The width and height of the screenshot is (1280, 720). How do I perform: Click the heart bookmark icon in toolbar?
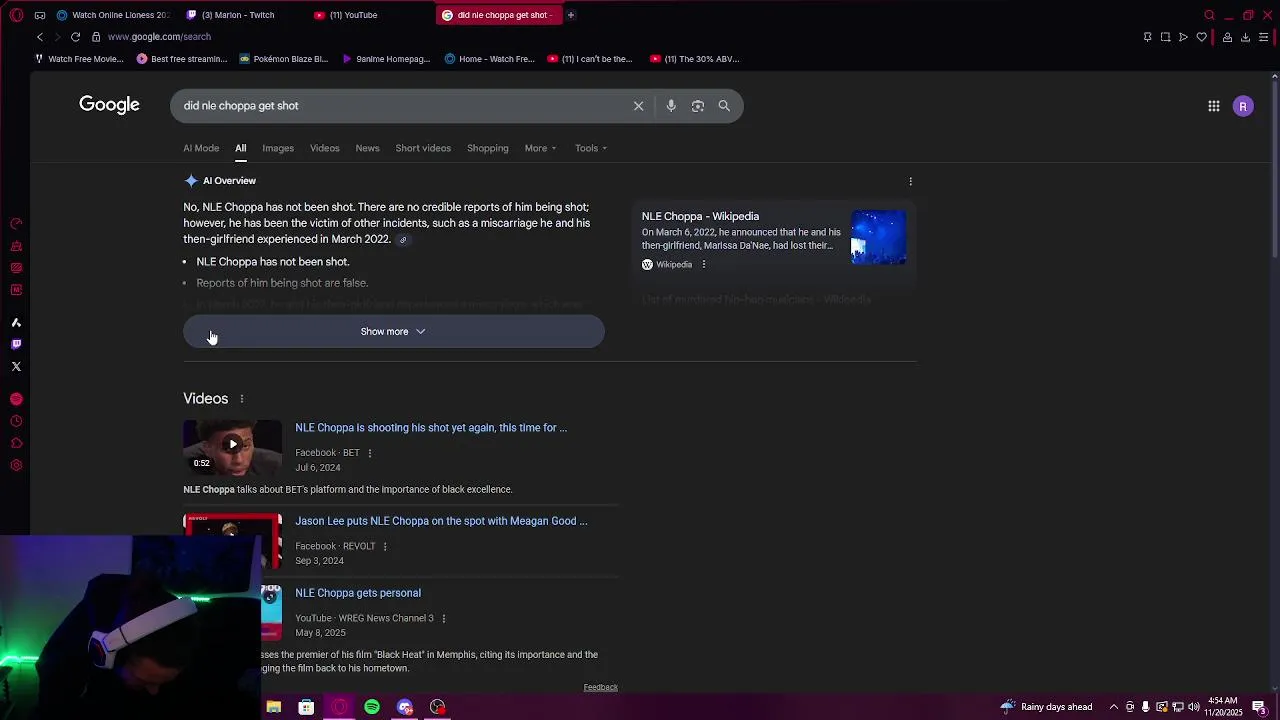click(x=1201, y=37)
